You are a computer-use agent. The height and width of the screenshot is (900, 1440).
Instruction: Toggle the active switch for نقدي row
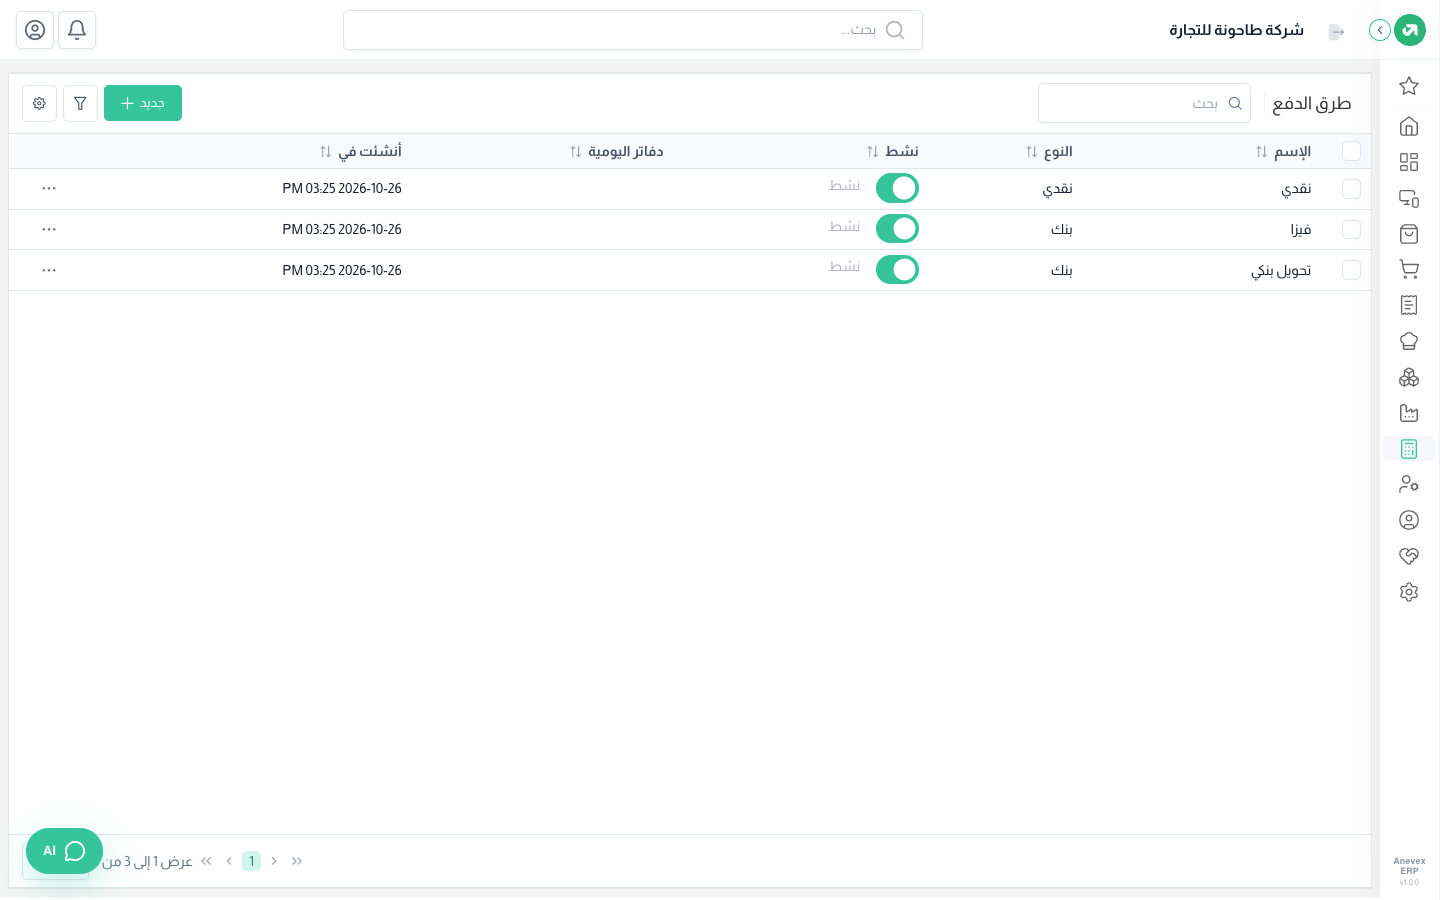coord(897,188)
